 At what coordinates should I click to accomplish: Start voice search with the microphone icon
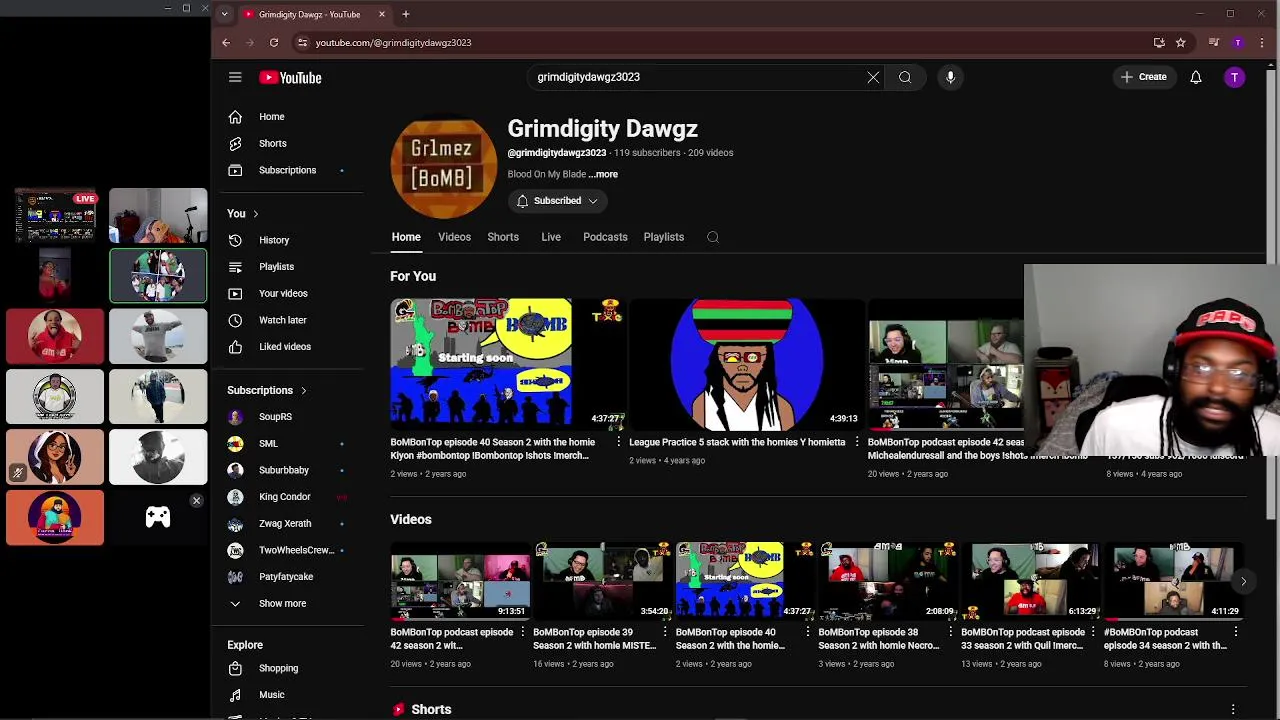click(x=950, y=77)
